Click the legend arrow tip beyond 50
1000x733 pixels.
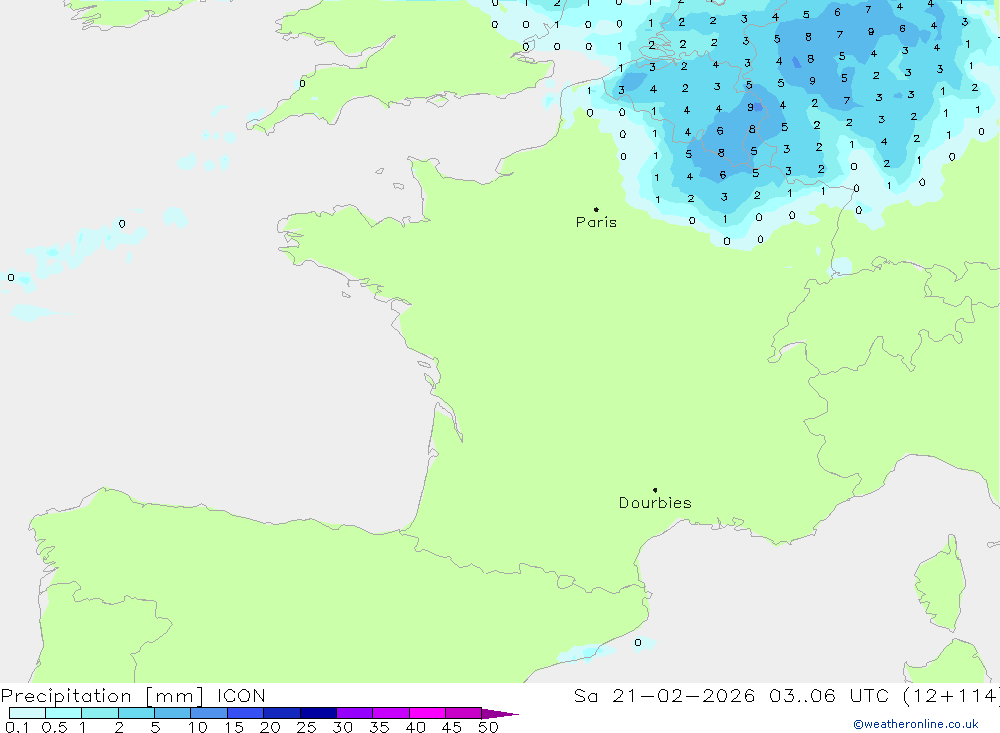pyautogui.click(x=501, y=714)
